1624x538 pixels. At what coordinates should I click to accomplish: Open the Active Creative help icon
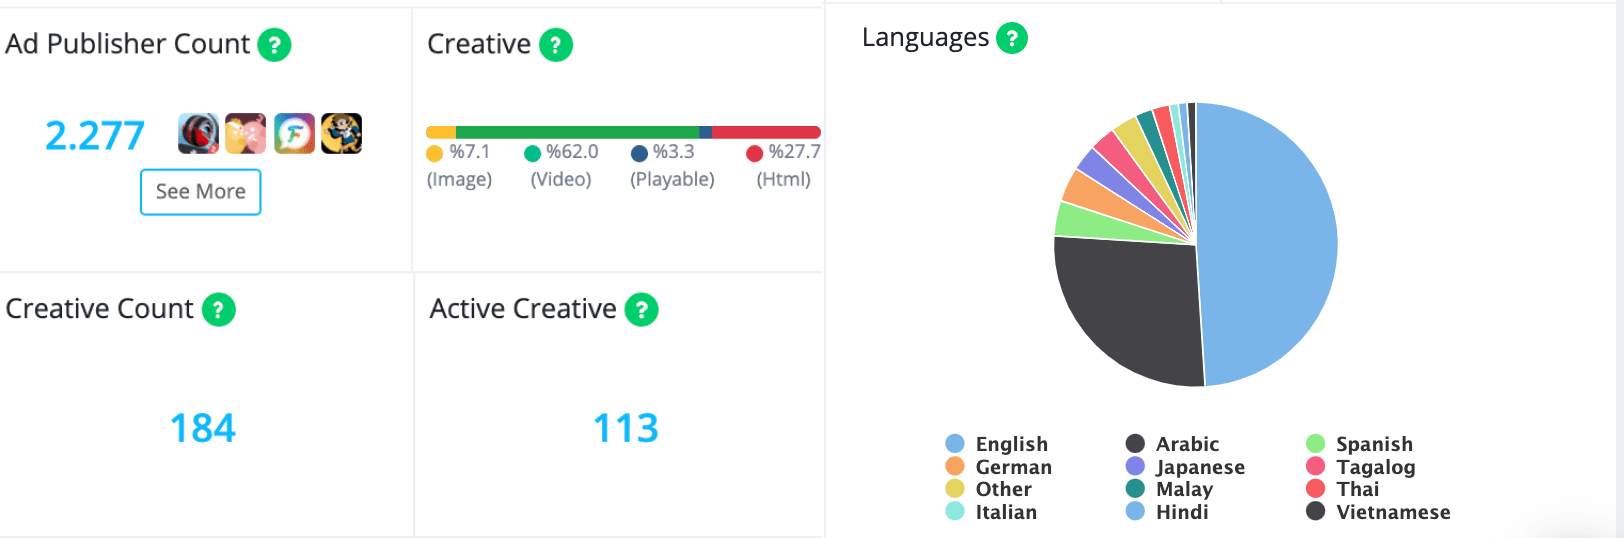point(642,310)
